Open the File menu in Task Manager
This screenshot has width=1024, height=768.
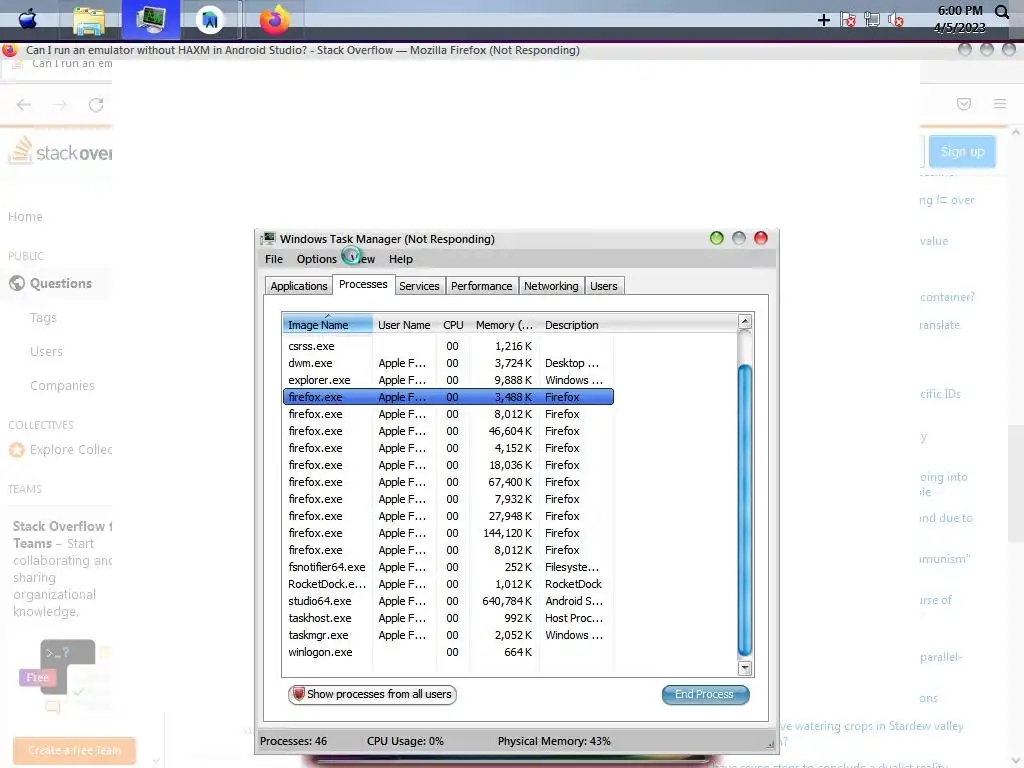[x=274, y=259]
